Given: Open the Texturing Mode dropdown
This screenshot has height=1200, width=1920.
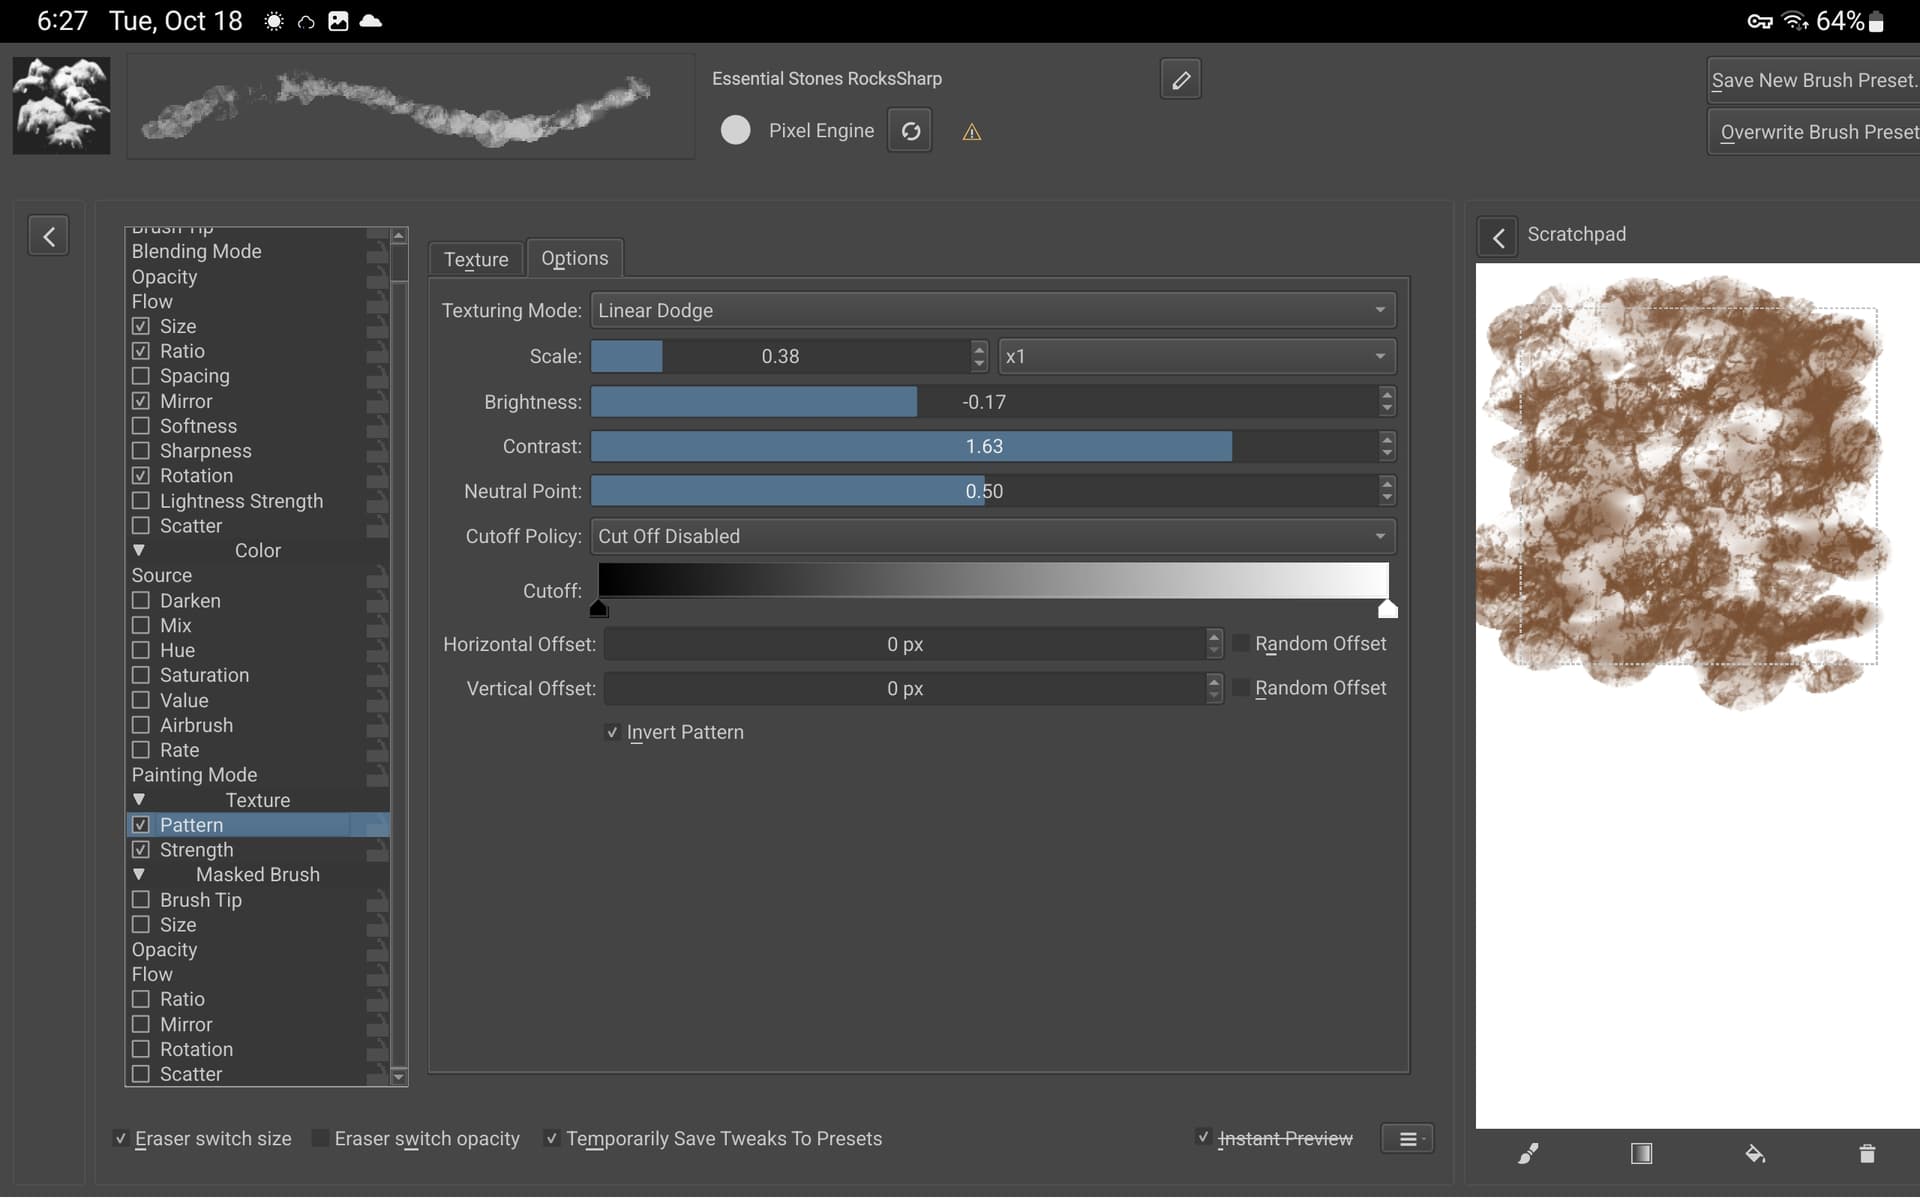Looking at the screenshot, I should (992, 311).
